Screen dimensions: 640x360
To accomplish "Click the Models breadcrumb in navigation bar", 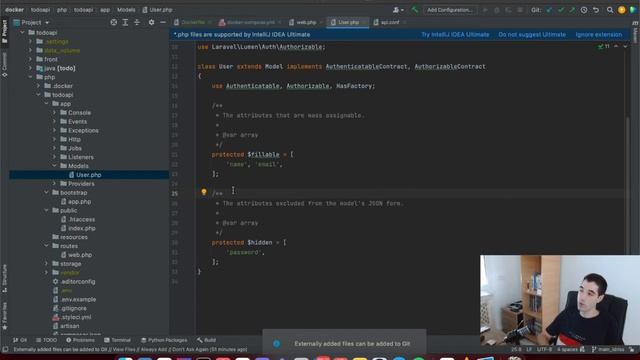I will (126, 10).
